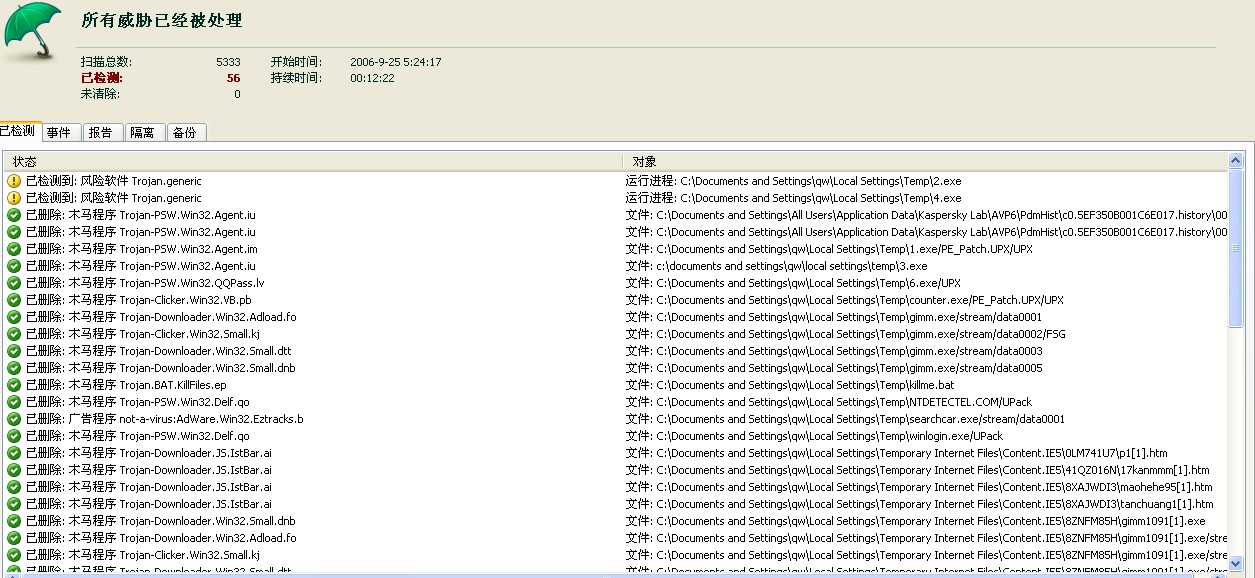Select path Temp\winlogin.exe/UPack
The width and height of the screenshot is (1255, 578).
(x=814, y=436)
